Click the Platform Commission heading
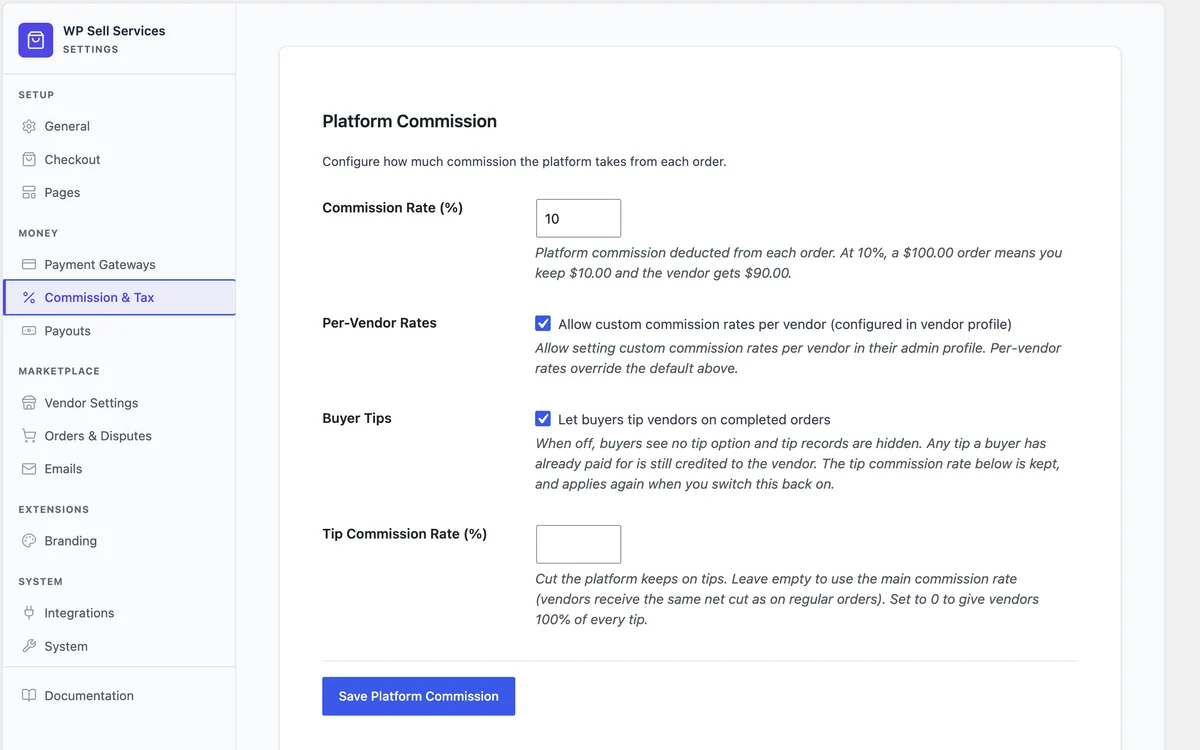 click(x=409, y=121)
